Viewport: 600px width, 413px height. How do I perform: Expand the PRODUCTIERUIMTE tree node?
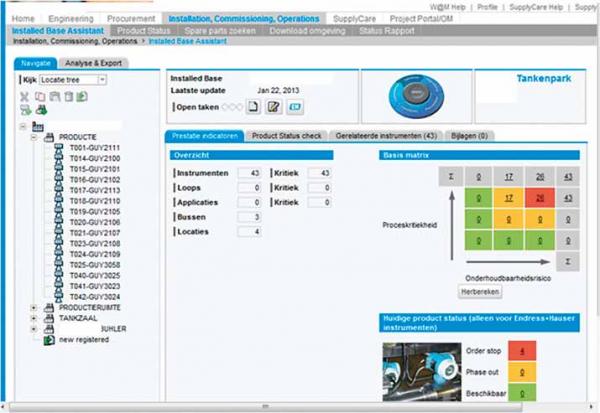(35, 307)
